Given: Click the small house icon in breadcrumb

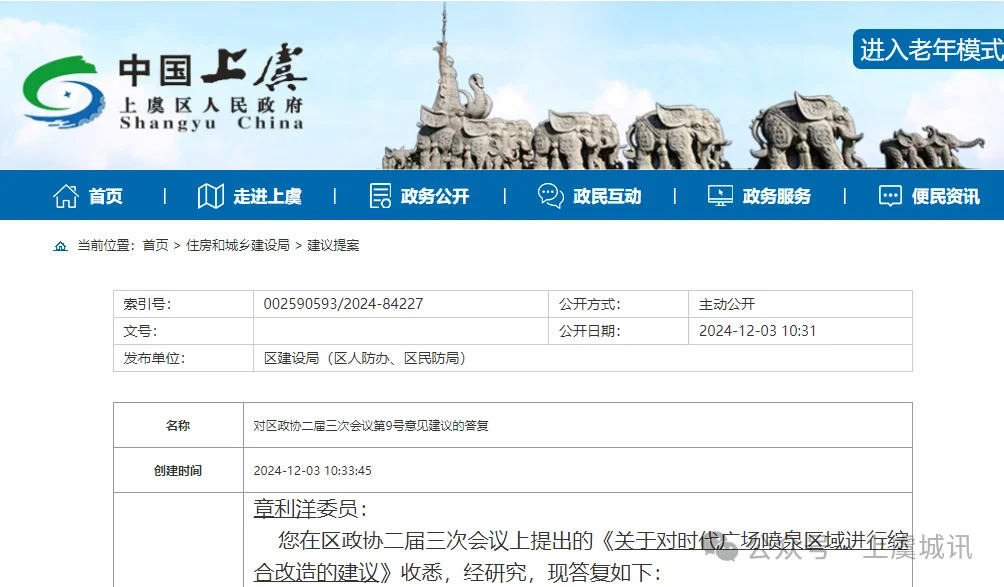Looking at the screenshot, I should [60, 246].
